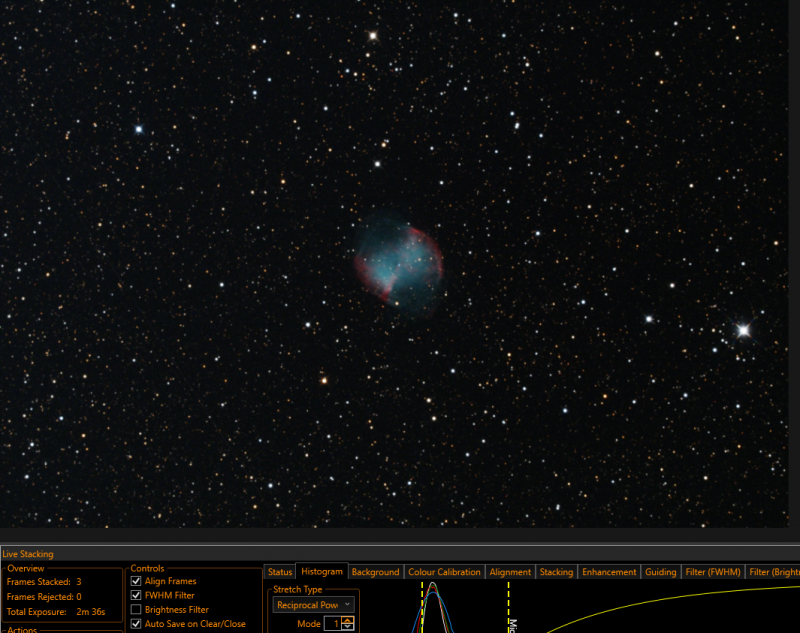This screenshot has width=800, height=633.
Task: Open the Background tab
Action: [376, 572]
